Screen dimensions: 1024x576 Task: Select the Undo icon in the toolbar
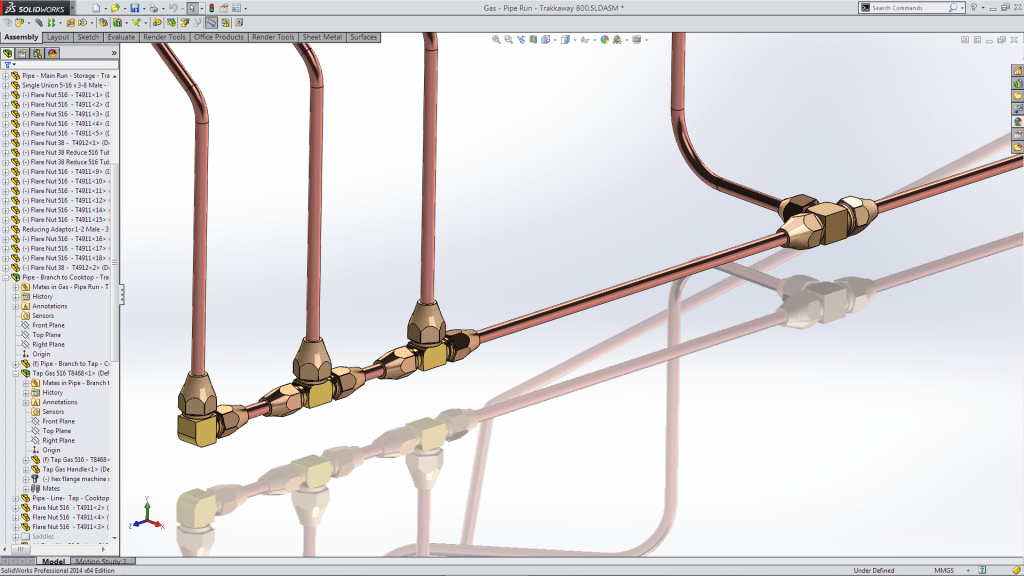pos(174,8)
